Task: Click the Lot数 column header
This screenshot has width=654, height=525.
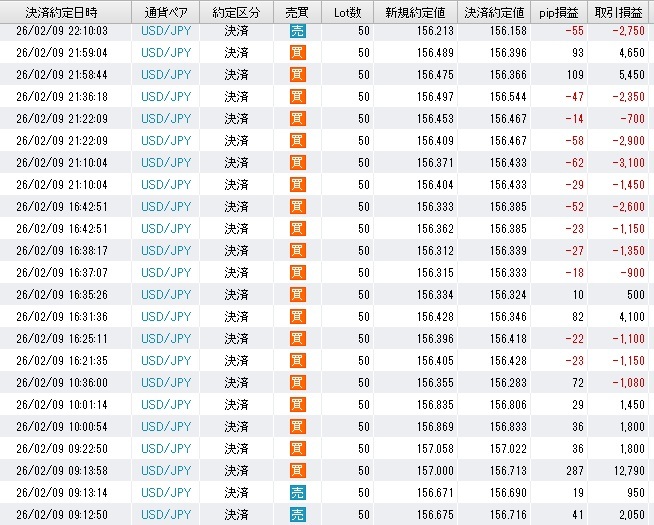Action: tap(348, 11)
